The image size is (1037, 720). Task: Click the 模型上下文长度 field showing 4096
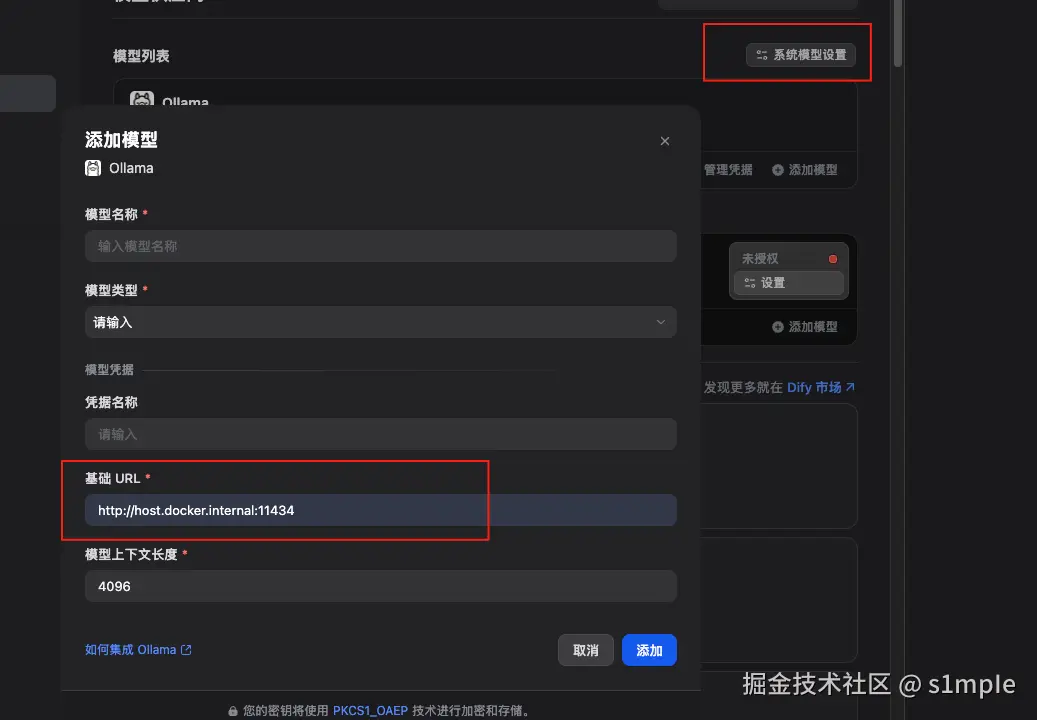pyautogui.click(x=380, y=586)
